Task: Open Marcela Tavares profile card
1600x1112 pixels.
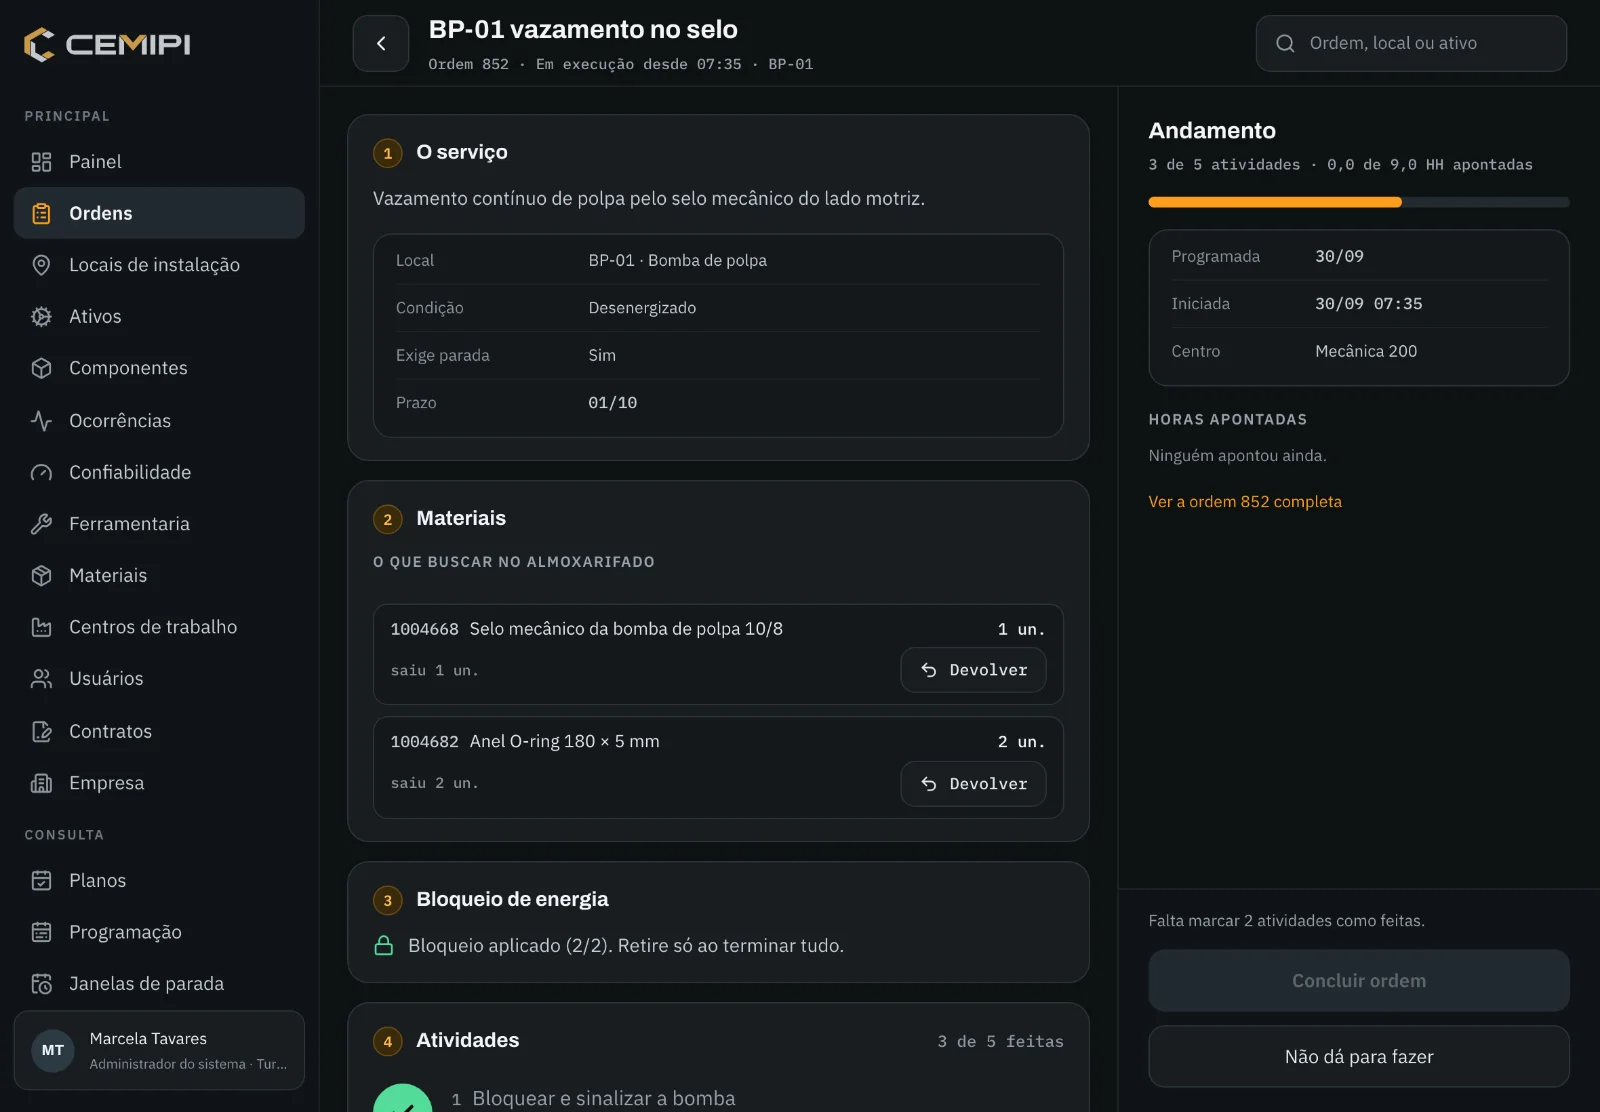Action: coord(159,1050)
